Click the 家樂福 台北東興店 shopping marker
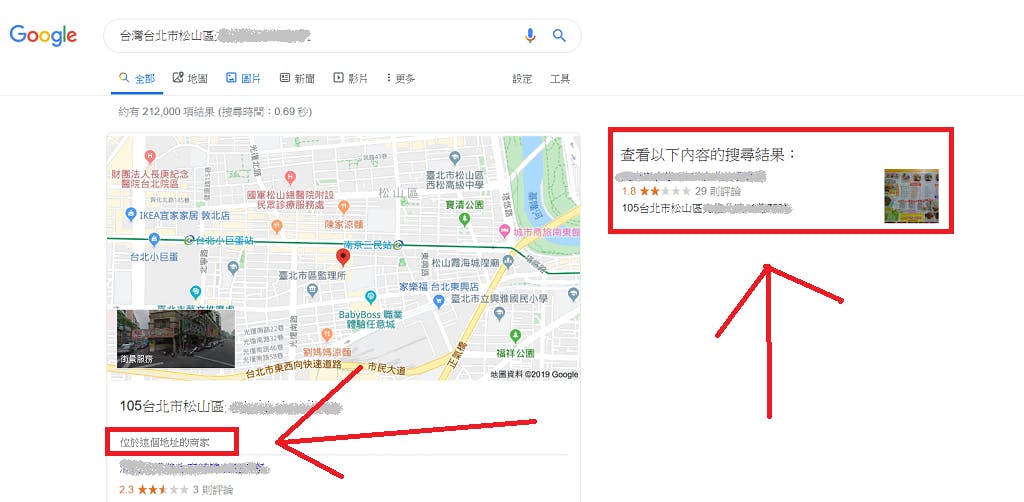This screenshot has height=502, width=1024. pos(440,300)
